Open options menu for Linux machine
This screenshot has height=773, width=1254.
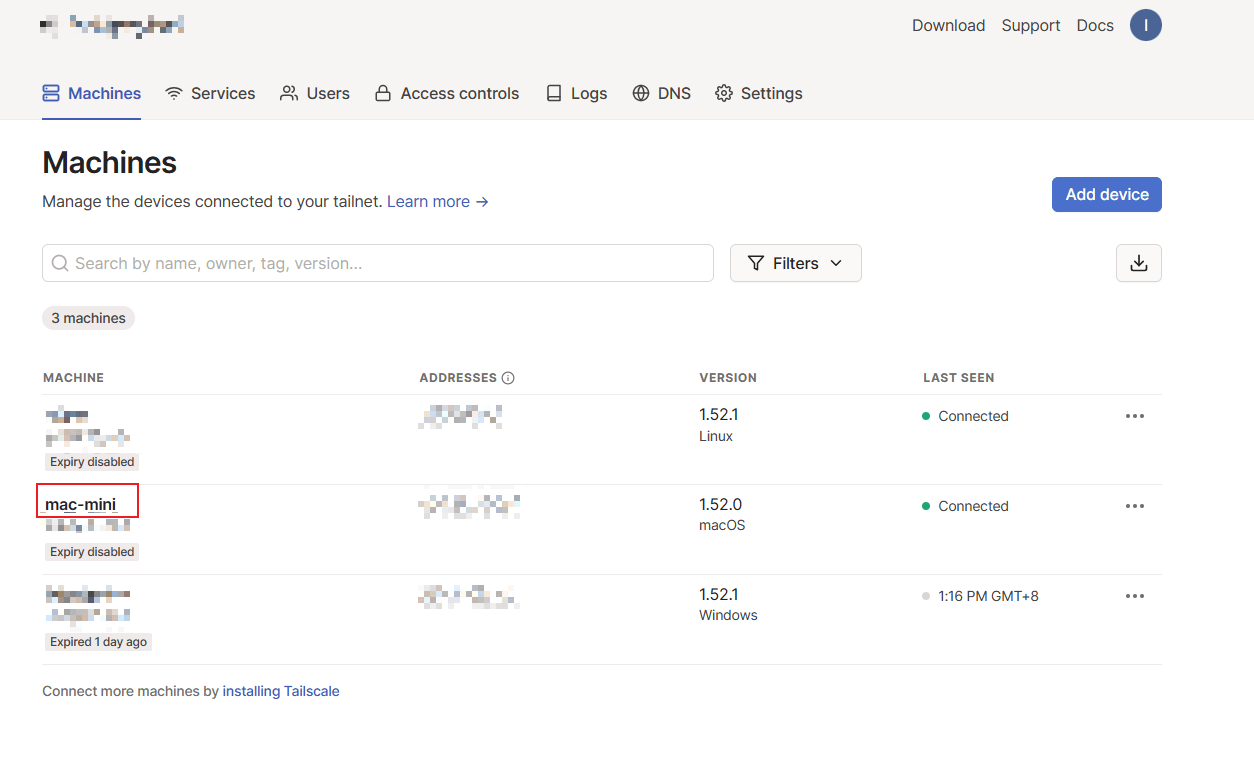coord(1135,416)
